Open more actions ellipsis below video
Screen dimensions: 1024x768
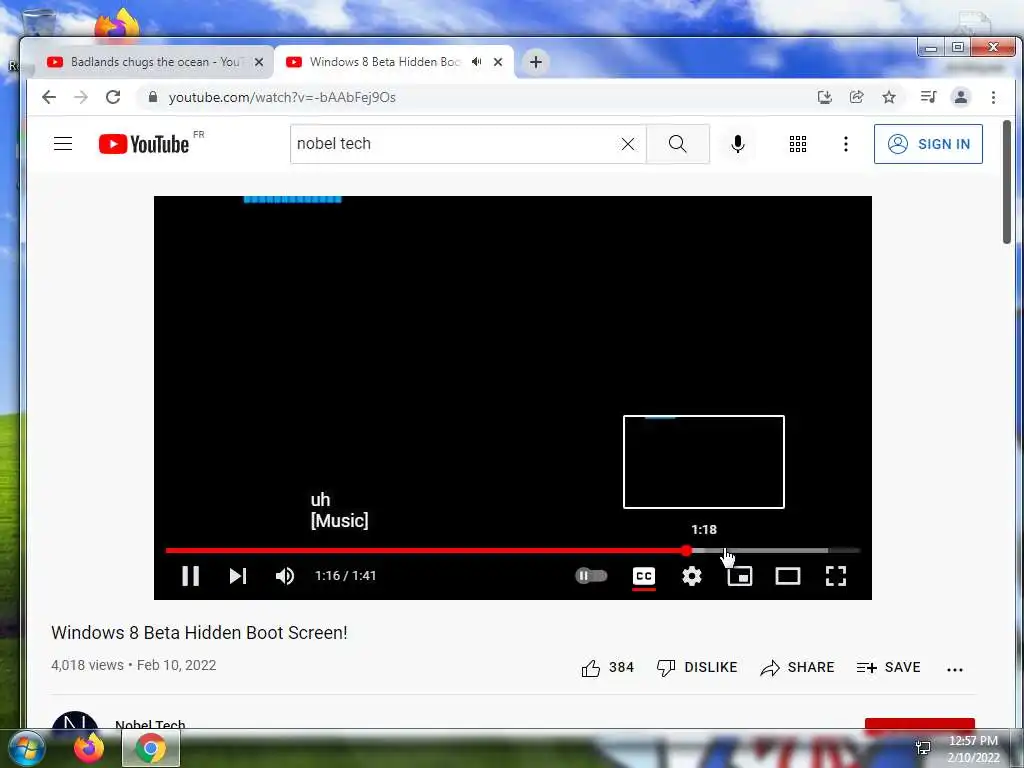(955, 669)
